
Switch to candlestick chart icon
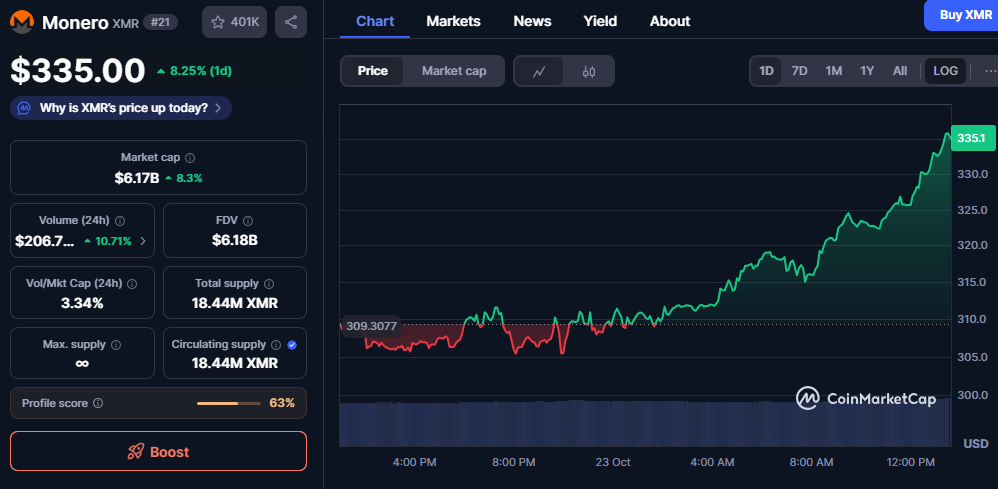[x=589, y=71]
